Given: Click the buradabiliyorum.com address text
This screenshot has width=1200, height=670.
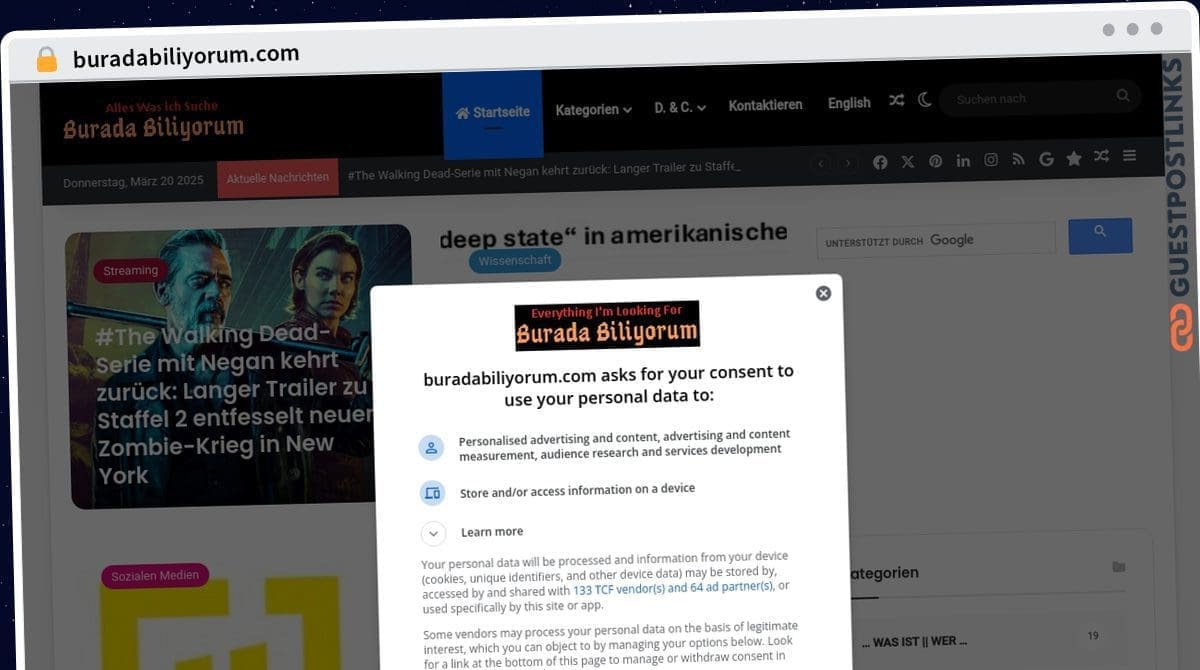Looking at the screenshot, I should click(x=186, y=56).
